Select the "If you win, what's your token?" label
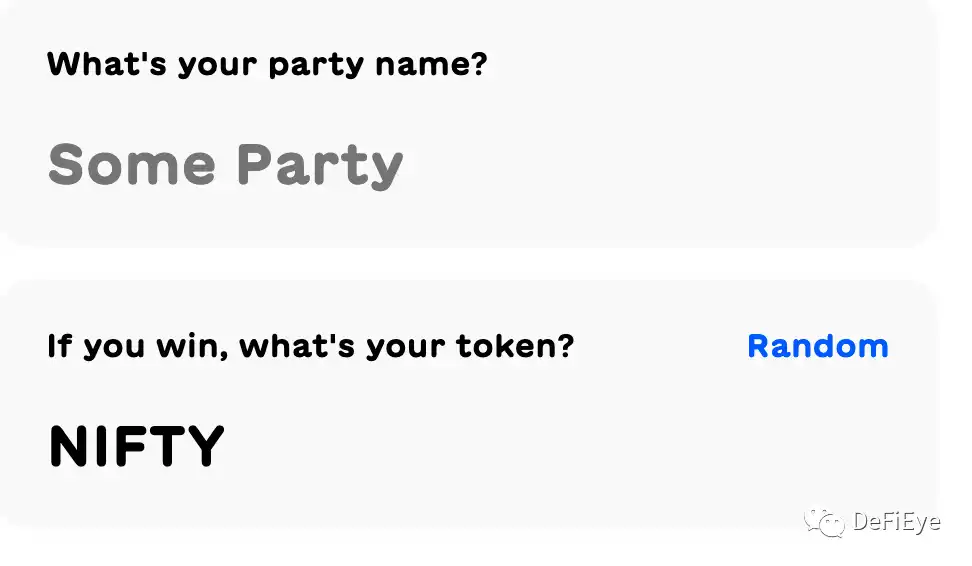This screenshot has width=972, height=566. pos(310,347)
